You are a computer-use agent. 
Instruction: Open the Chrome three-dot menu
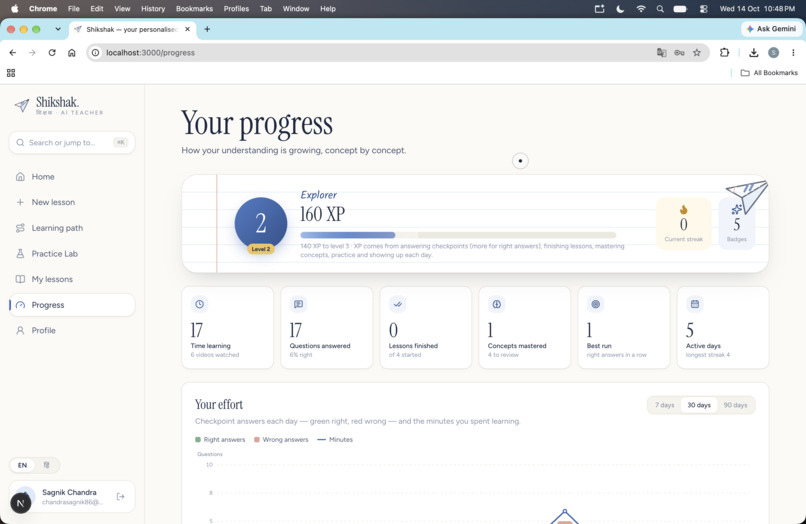(793, 52)
